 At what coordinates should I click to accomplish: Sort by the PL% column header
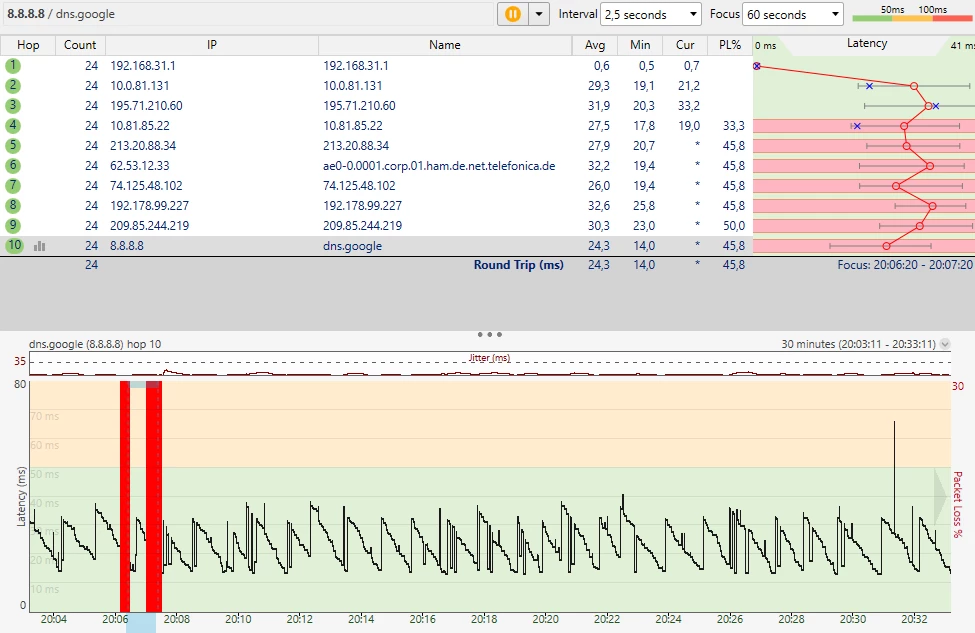tap(730, 45)
